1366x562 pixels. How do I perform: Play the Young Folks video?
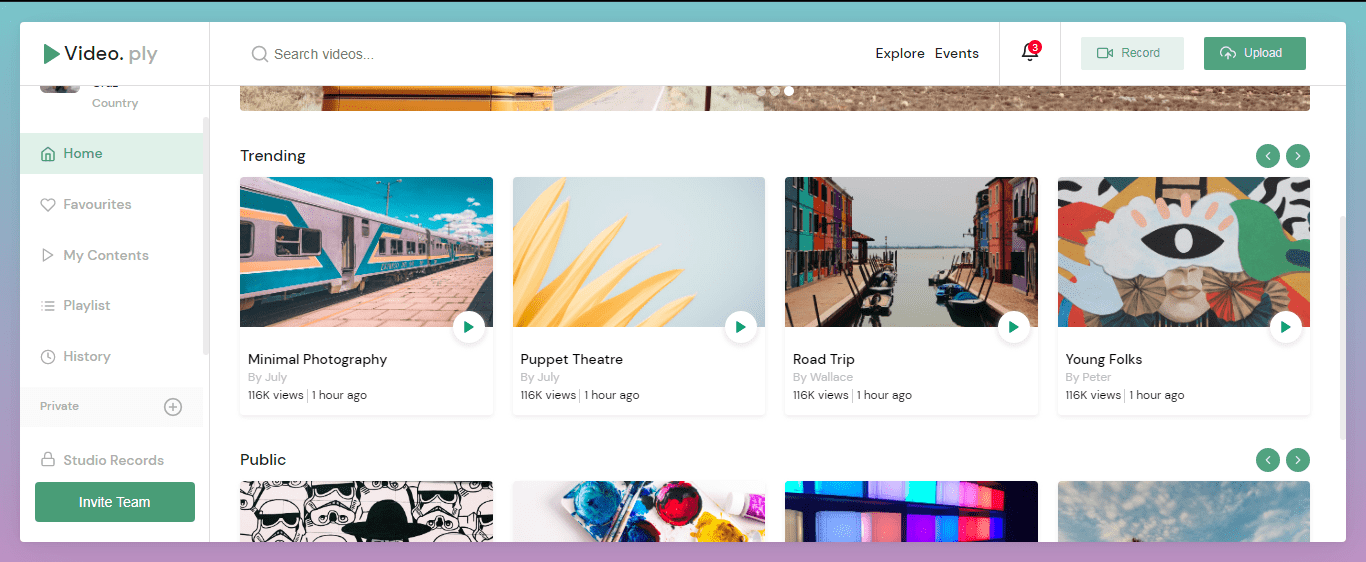point(1285,327)
